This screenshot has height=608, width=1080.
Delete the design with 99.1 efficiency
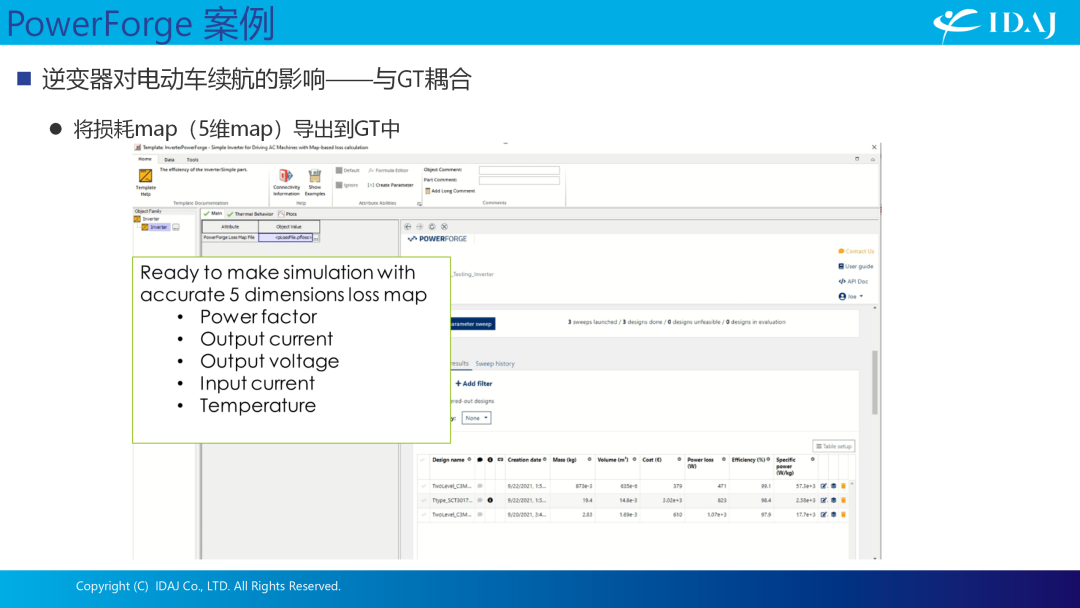(843, 486)
